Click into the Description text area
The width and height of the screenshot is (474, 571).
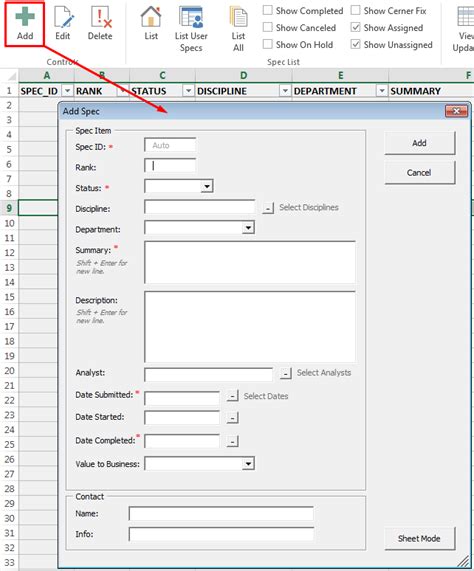[250, 327]
